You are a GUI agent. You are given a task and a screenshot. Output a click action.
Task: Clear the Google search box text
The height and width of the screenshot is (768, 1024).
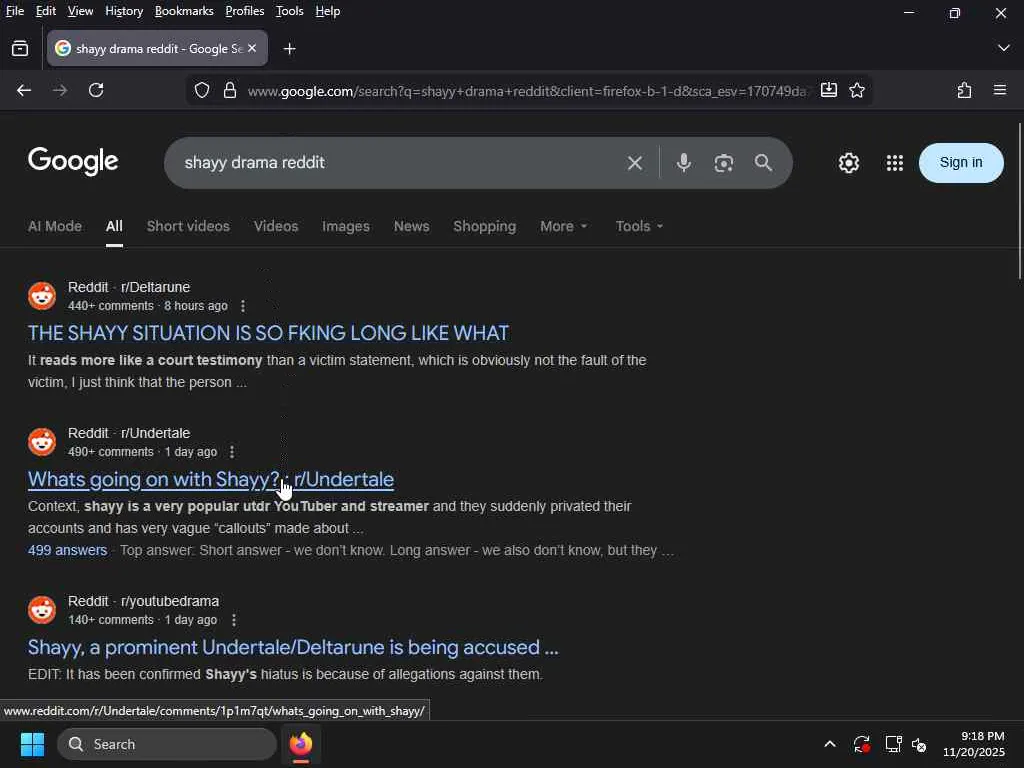pyautogui.click(x=635, y=163)
